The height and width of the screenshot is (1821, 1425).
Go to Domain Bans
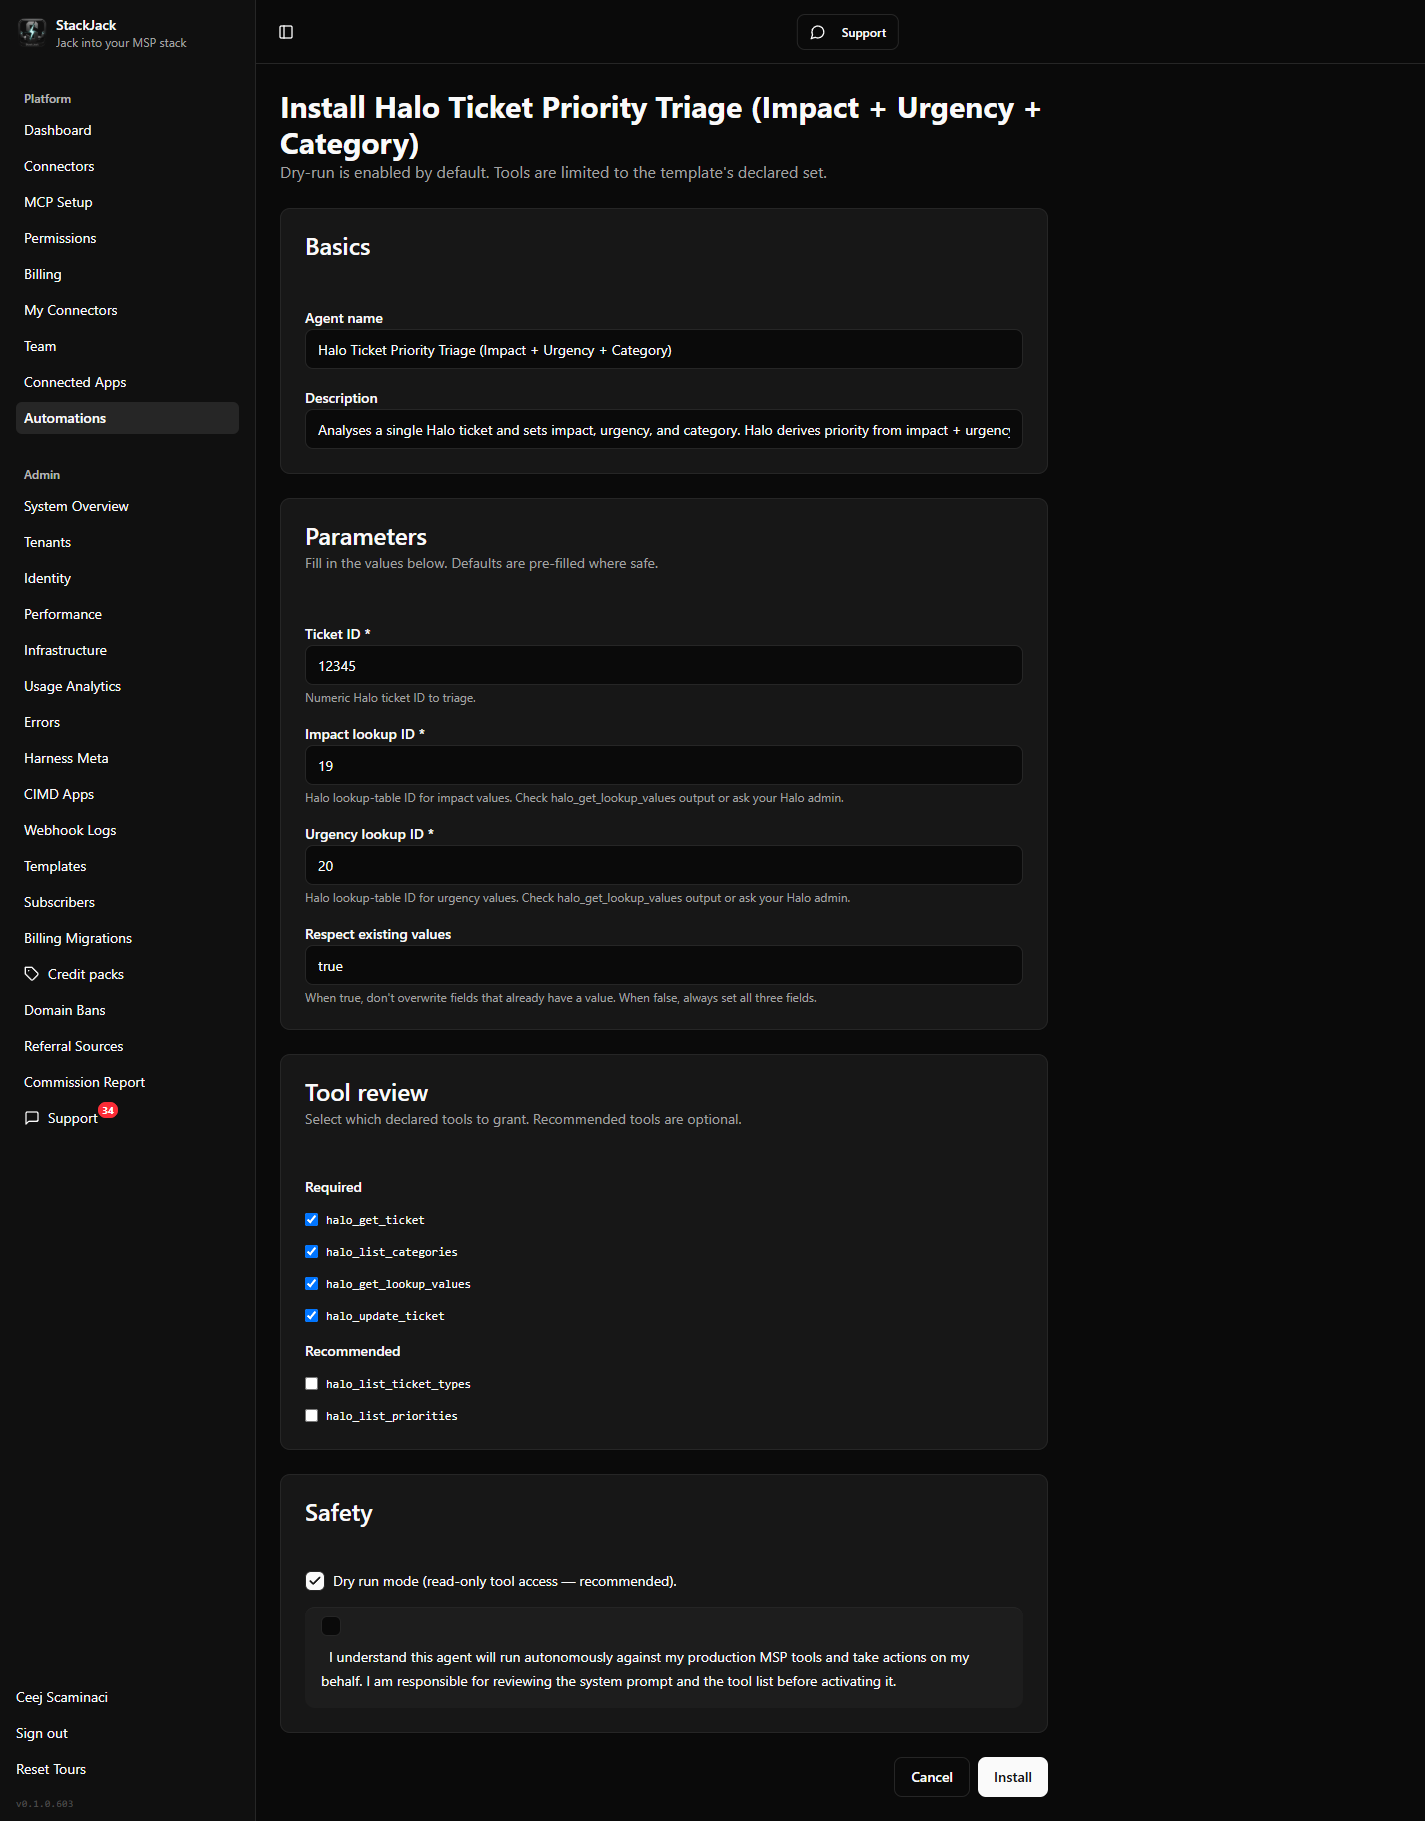tap(127, 1010)
